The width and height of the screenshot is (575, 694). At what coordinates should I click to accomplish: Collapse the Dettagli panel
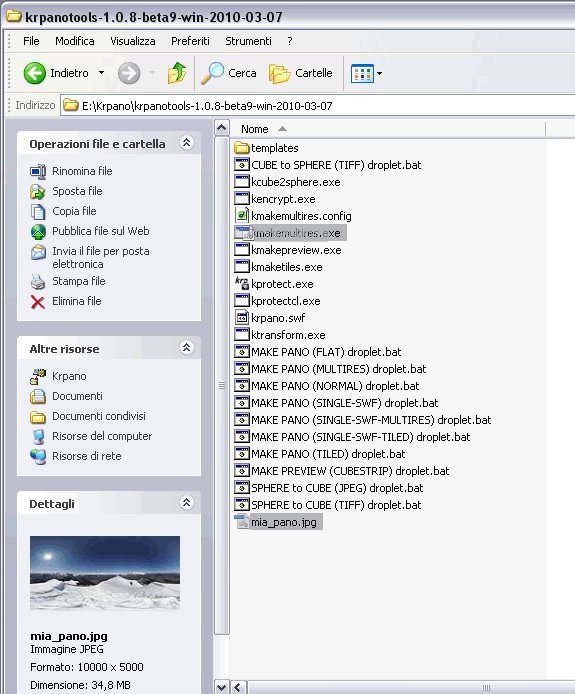pyautogui.click(x=186, y=502)
